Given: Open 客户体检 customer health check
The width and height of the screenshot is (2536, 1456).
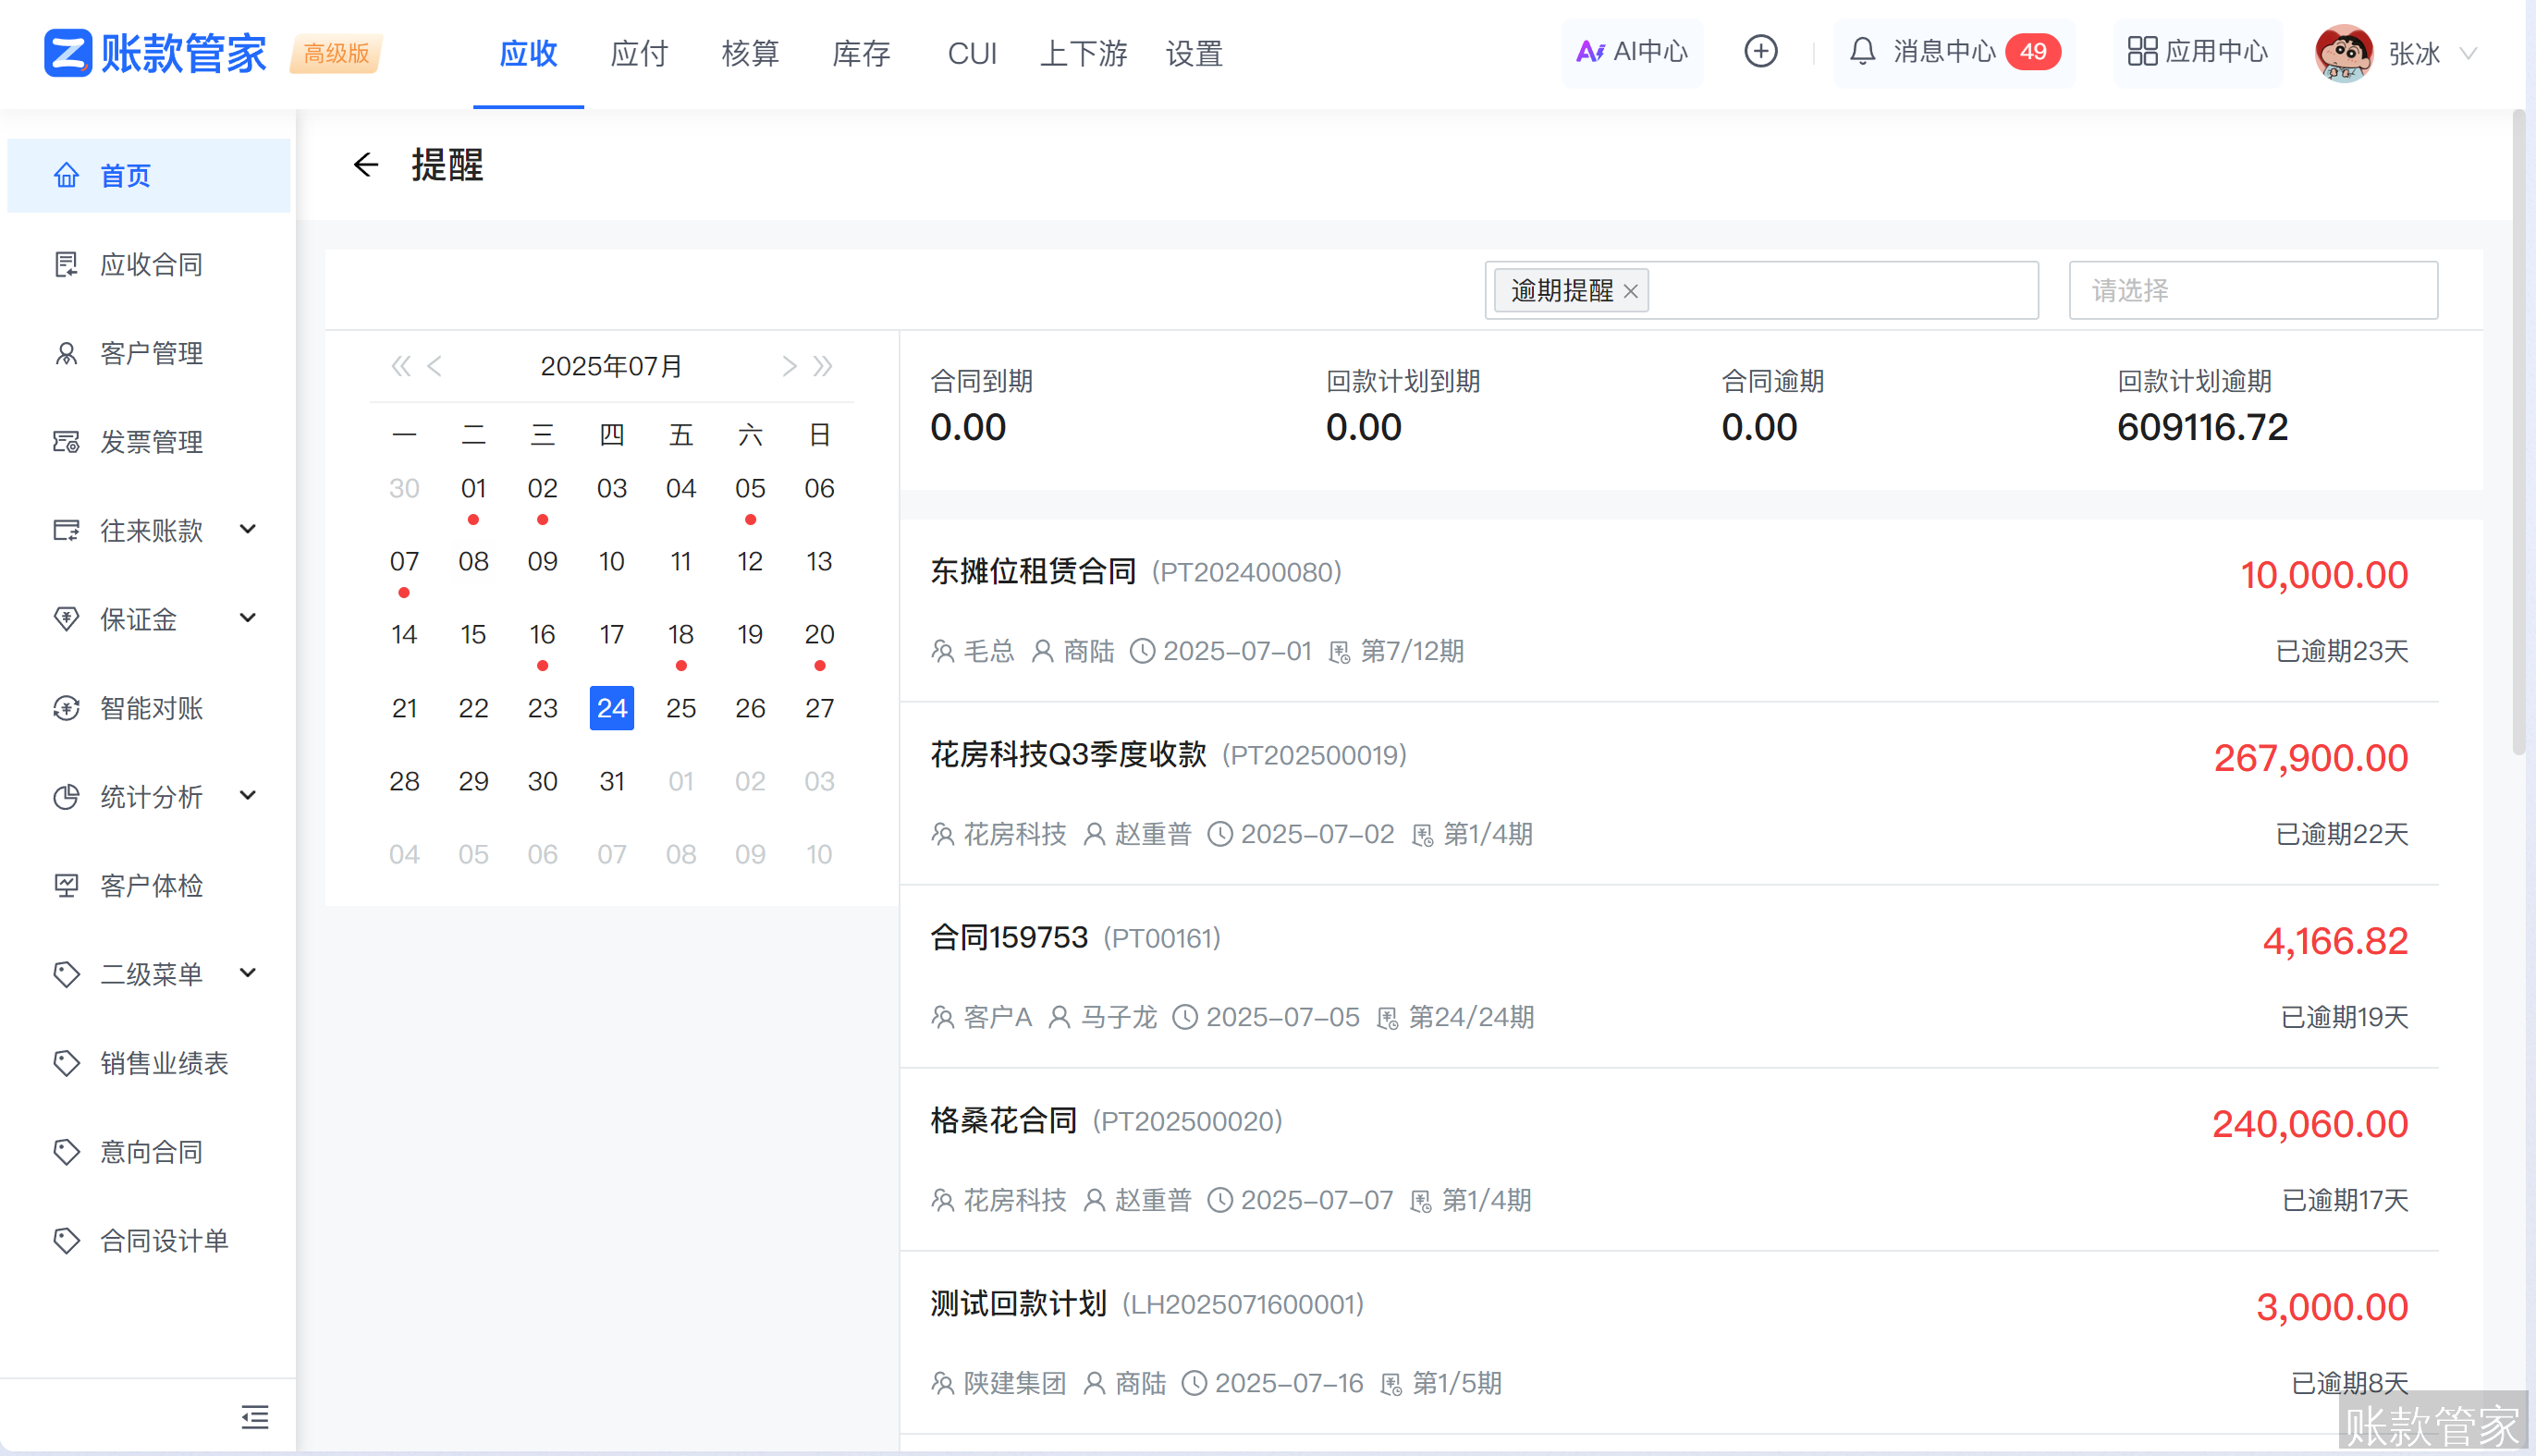Looking at the screenshot, I should (x=151, y=885).
